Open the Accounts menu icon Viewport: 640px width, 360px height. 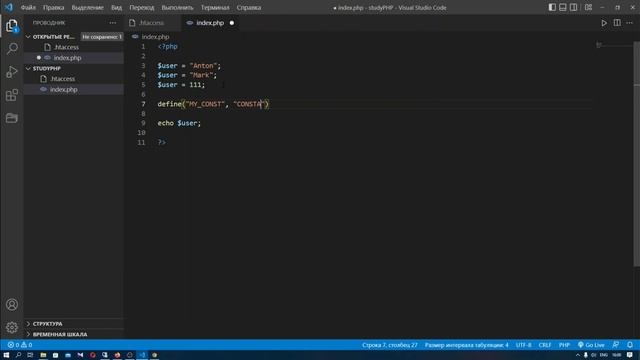pos(12,304)
